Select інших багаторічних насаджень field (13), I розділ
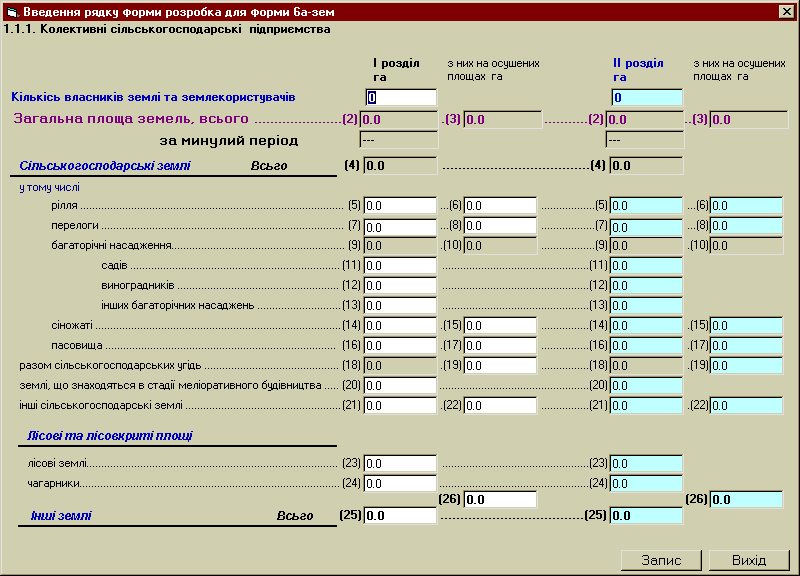 click(x=400, y=306)
